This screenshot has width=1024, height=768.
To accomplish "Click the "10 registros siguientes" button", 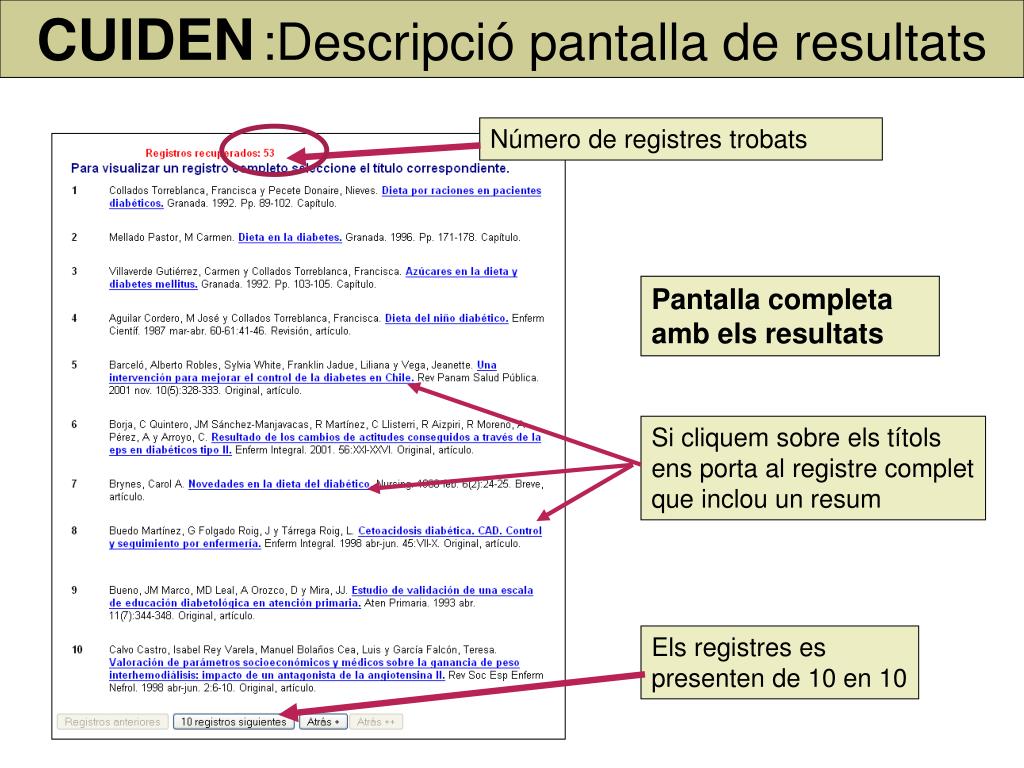I will 234,722.
